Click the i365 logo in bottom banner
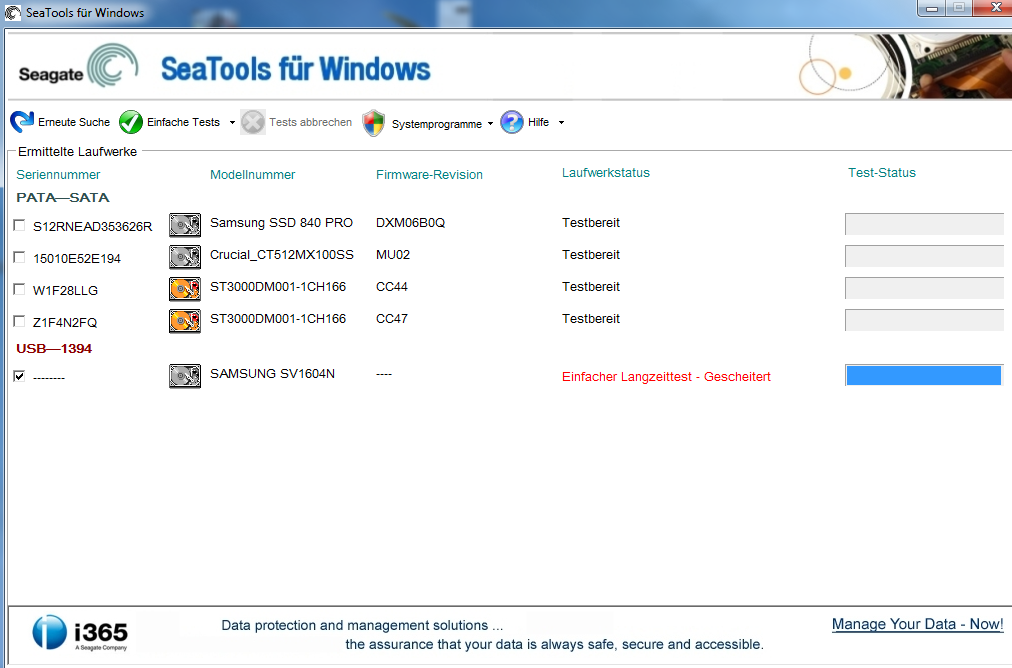 (80, 633)
